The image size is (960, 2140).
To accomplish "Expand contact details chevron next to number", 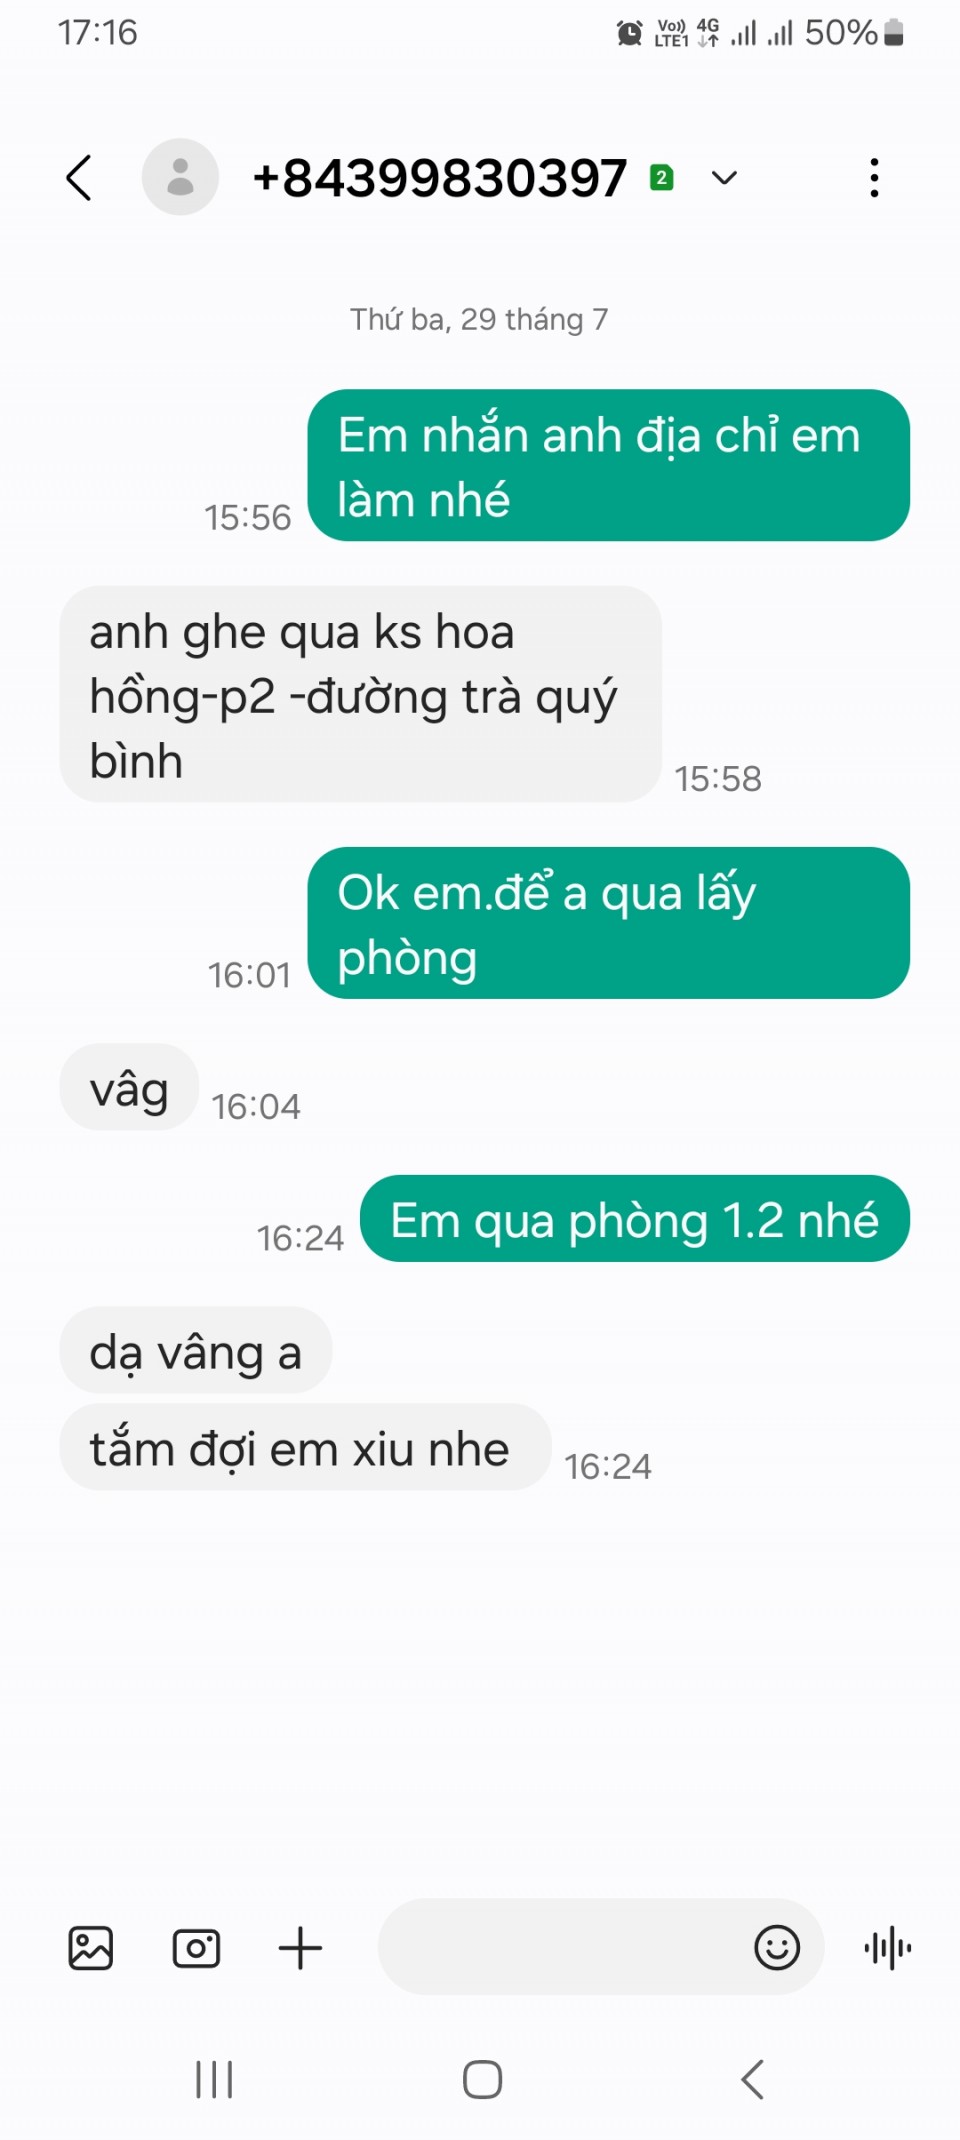I will pyautogui.click(x=724, y=178).
